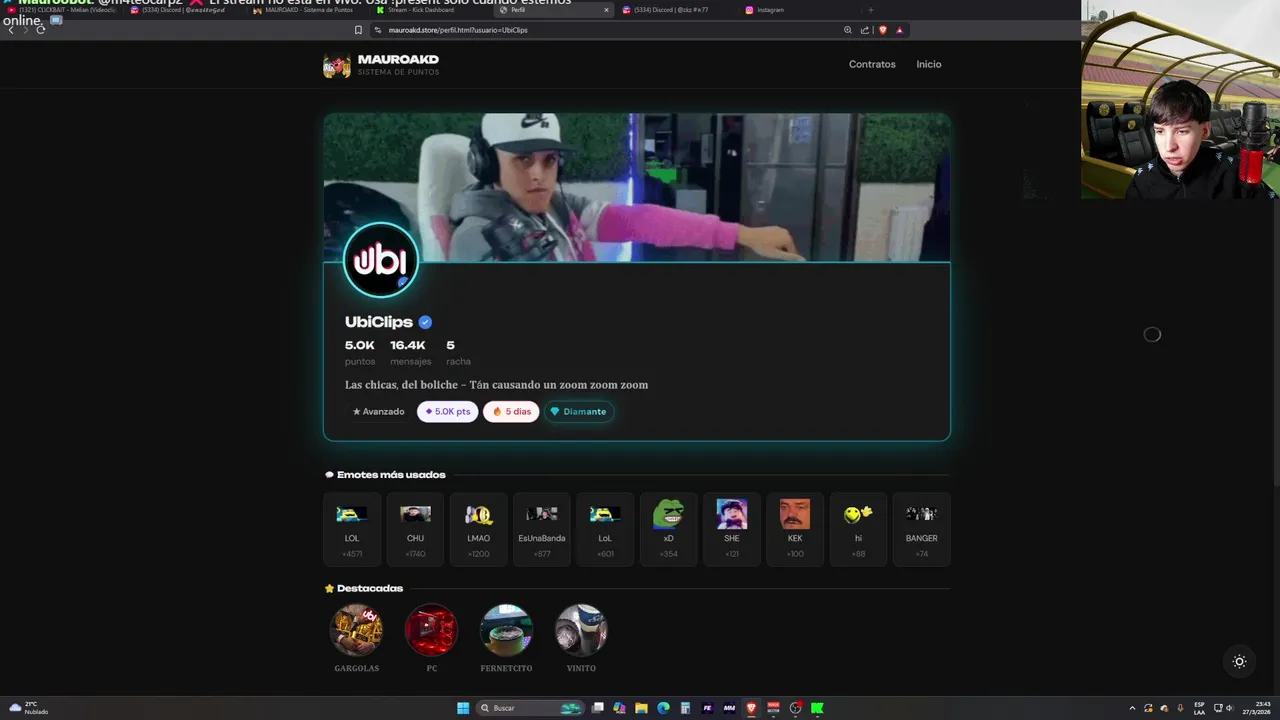Click the racha stat 5

[x=458, y=352]
